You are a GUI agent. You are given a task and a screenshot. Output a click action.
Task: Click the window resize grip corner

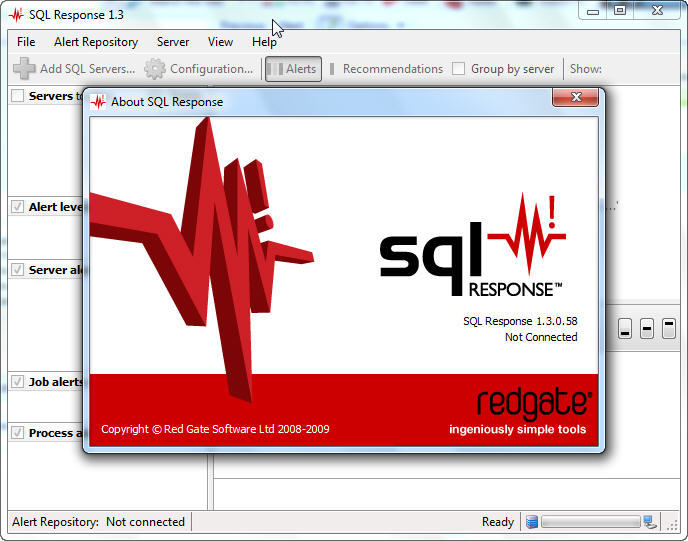pyautogui.click(x=672, y=525)
